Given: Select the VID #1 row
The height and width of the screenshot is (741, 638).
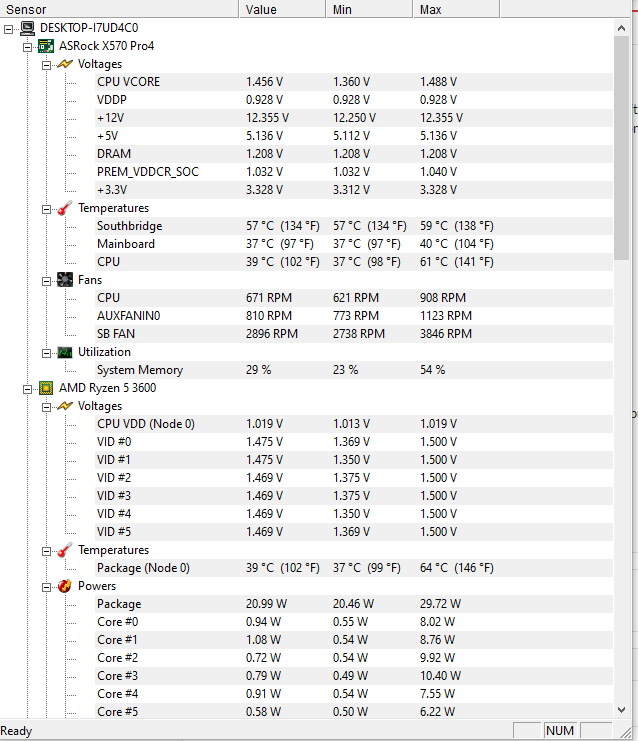Looking at the screenshot, I should [354, 460].
